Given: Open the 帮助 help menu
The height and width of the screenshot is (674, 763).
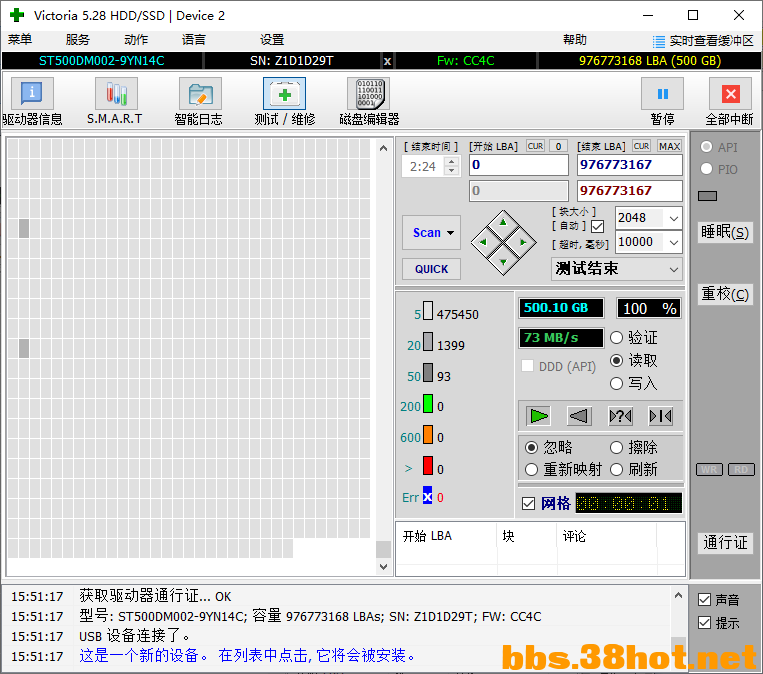Looking at the screenshot, I should pos(575,39).
